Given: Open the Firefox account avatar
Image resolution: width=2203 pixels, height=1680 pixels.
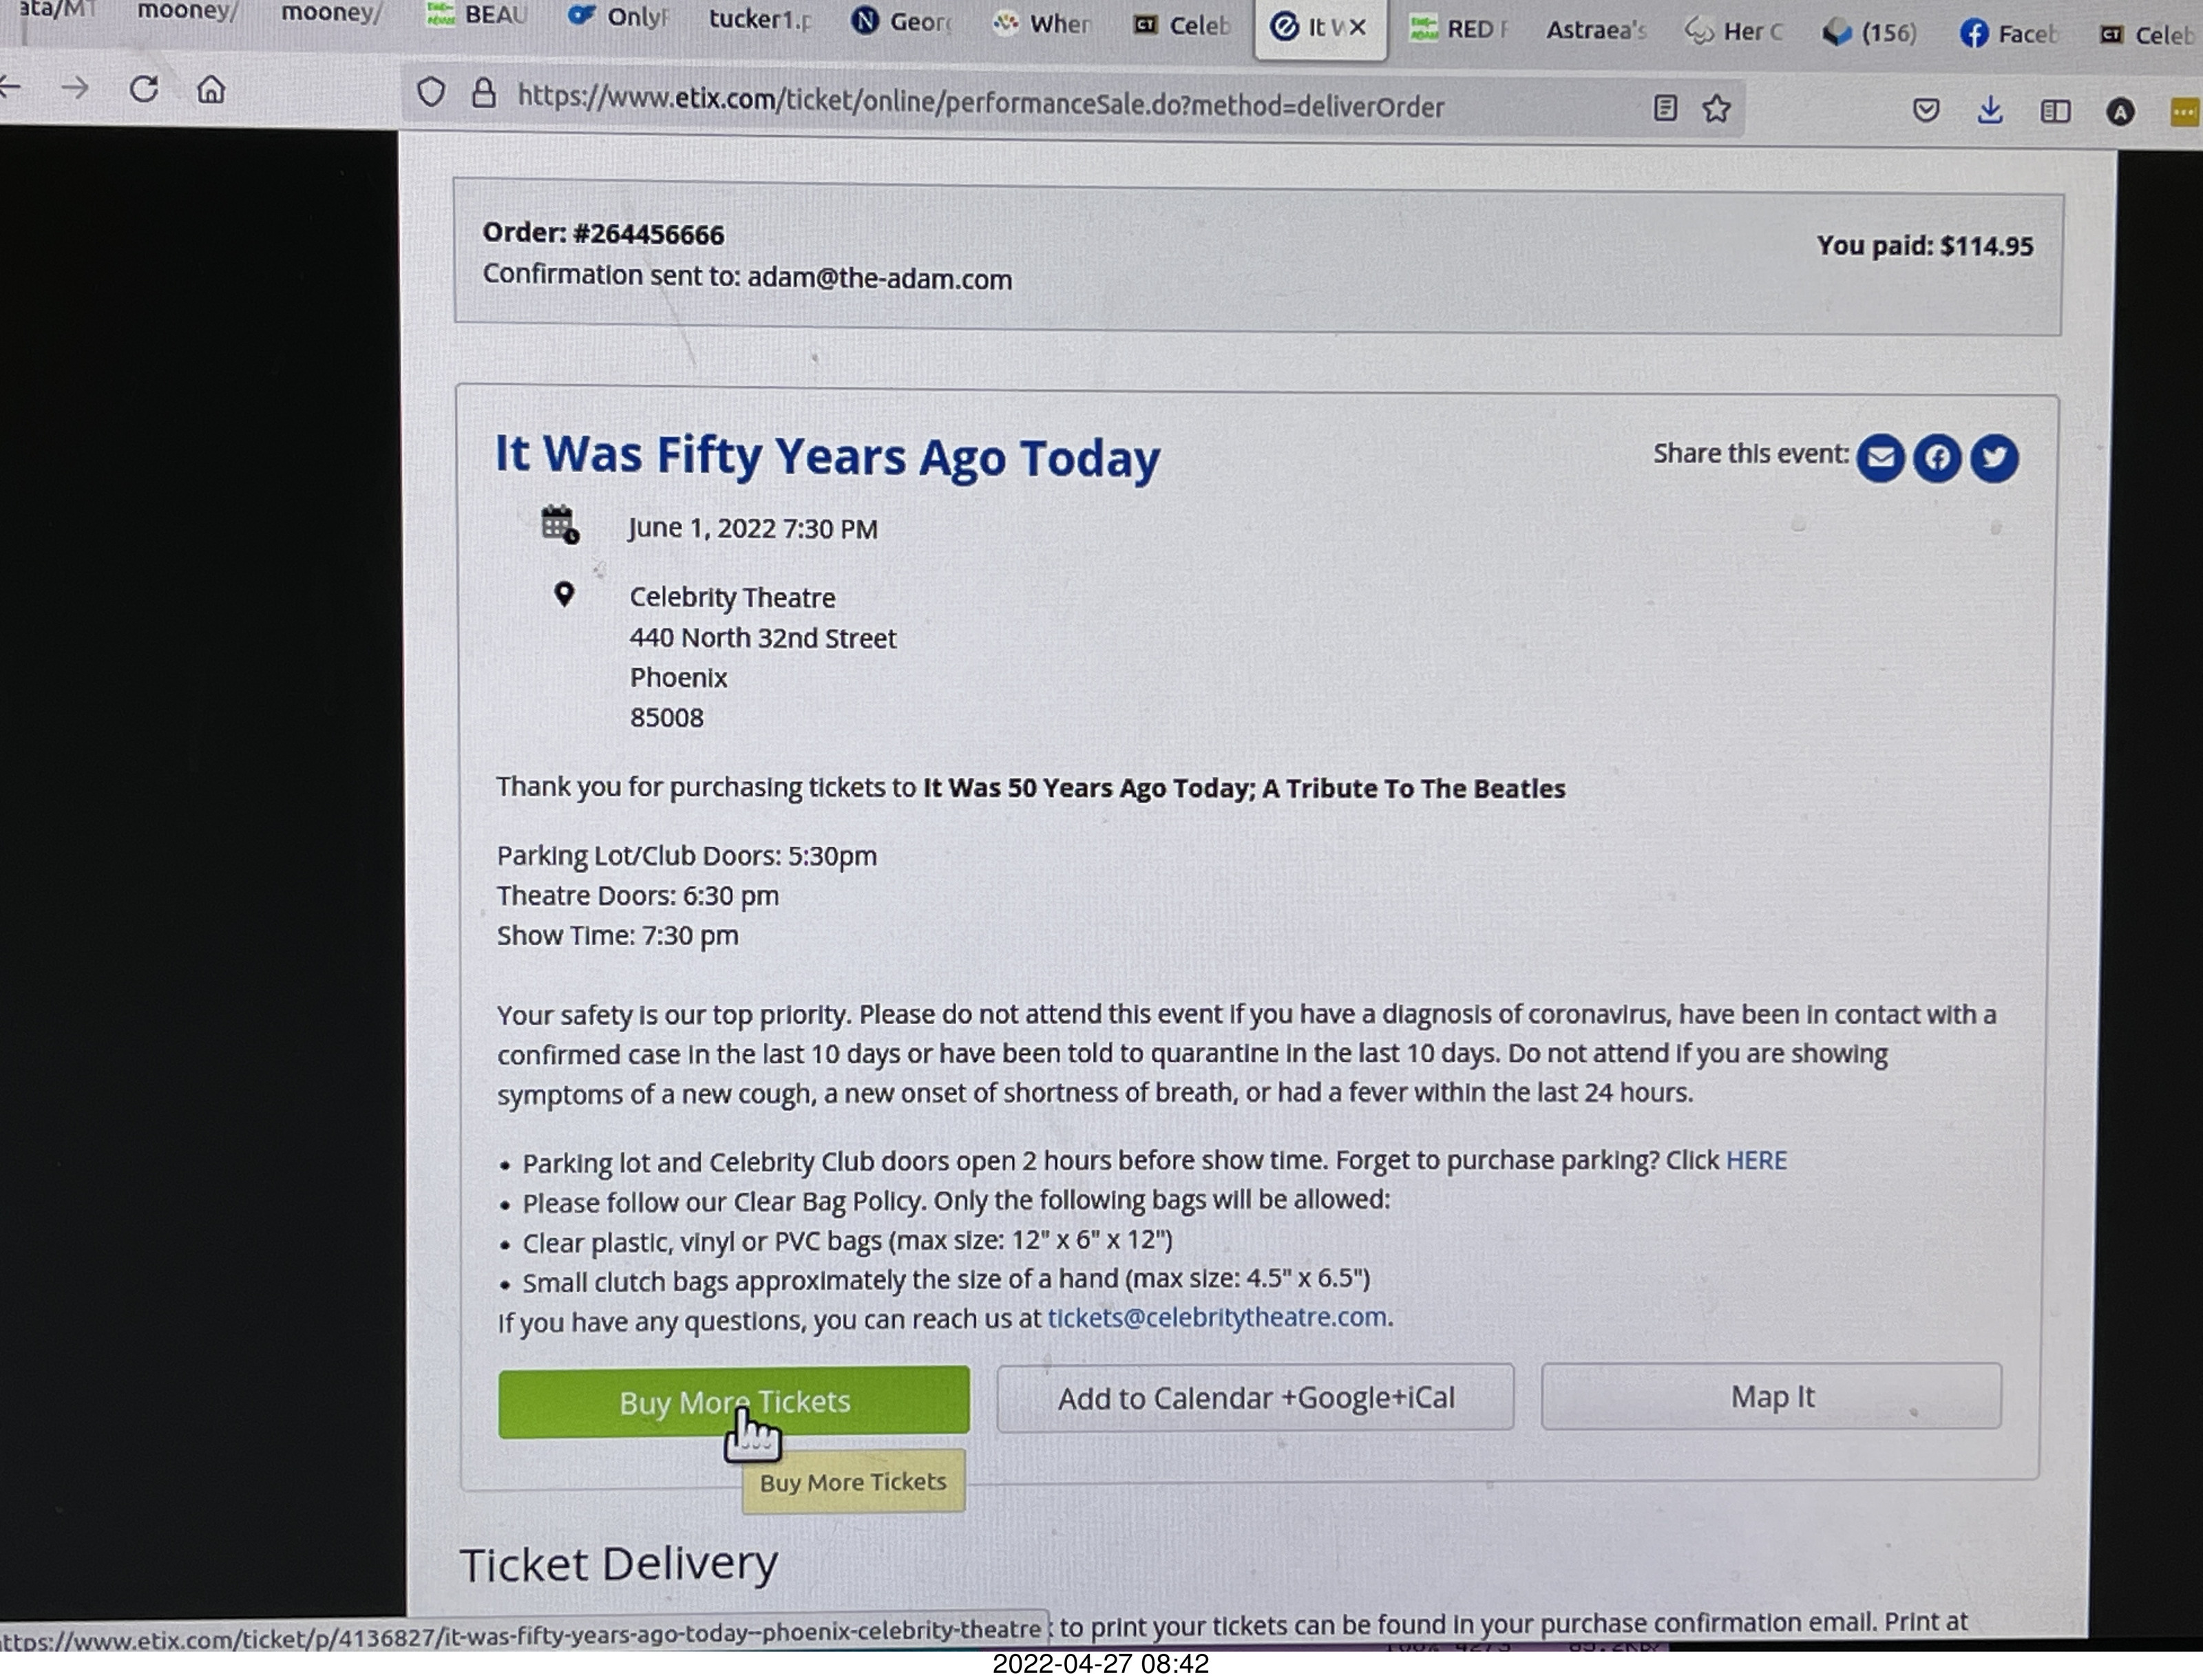Looking at the screenshot, I should coord(2120,112).
